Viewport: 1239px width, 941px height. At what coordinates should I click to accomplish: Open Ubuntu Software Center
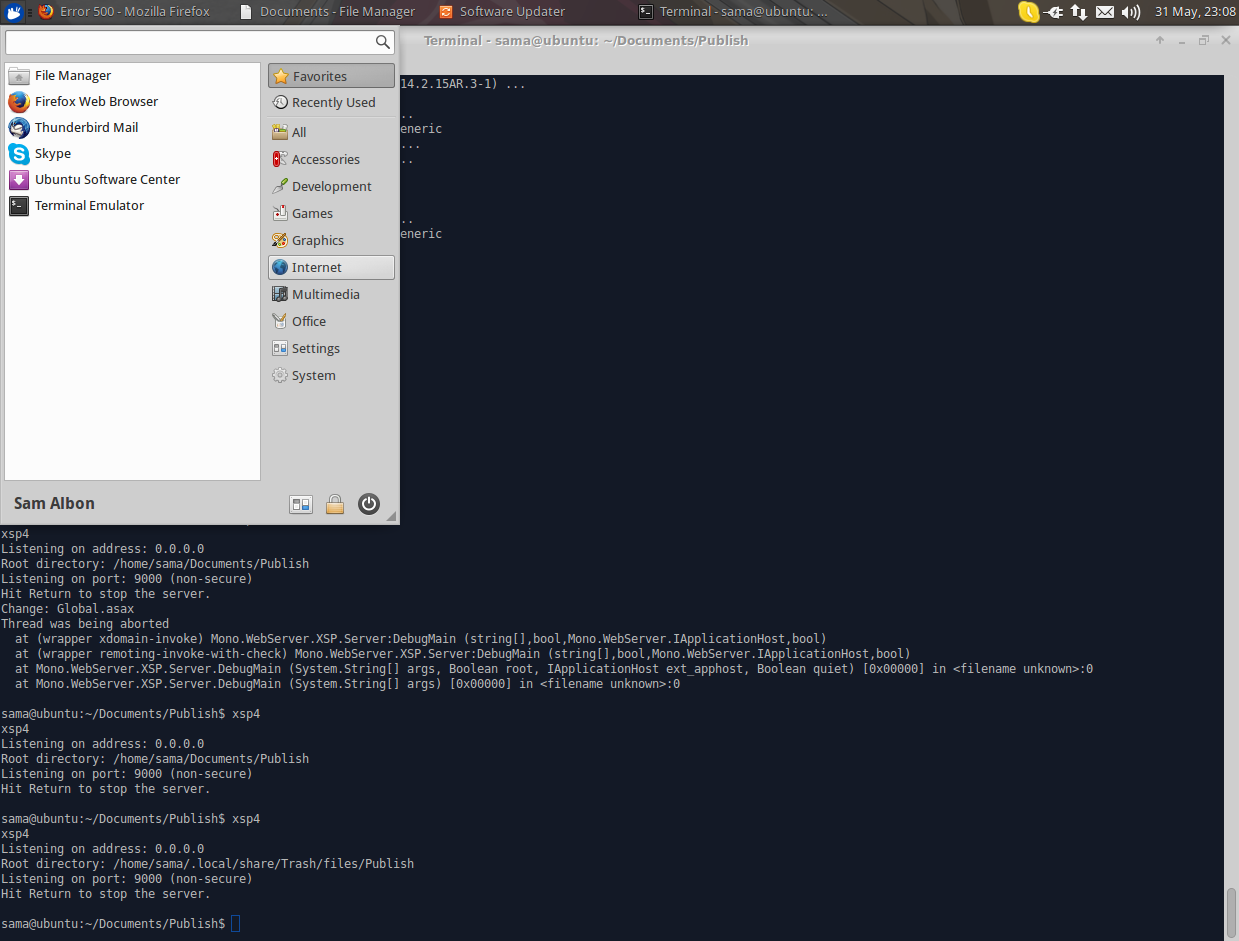(107, 179)
